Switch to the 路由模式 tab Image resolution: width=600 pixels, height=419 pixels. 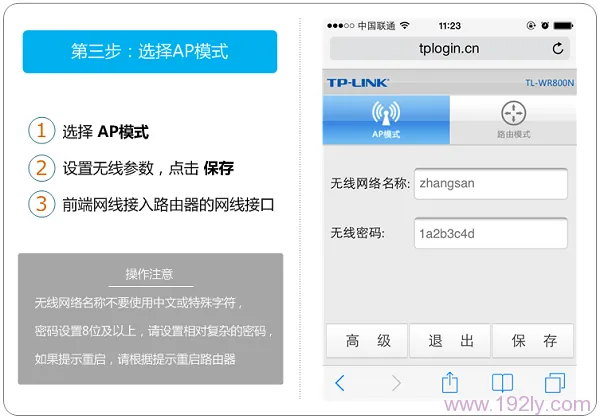click(x=513, y=120)
